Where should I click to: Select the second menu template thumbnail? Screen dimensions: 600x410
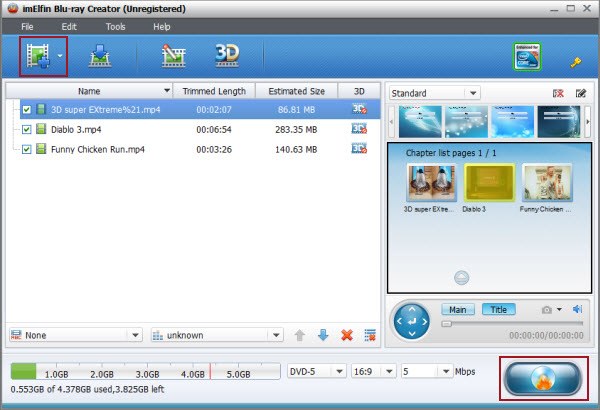click(466, 122)
